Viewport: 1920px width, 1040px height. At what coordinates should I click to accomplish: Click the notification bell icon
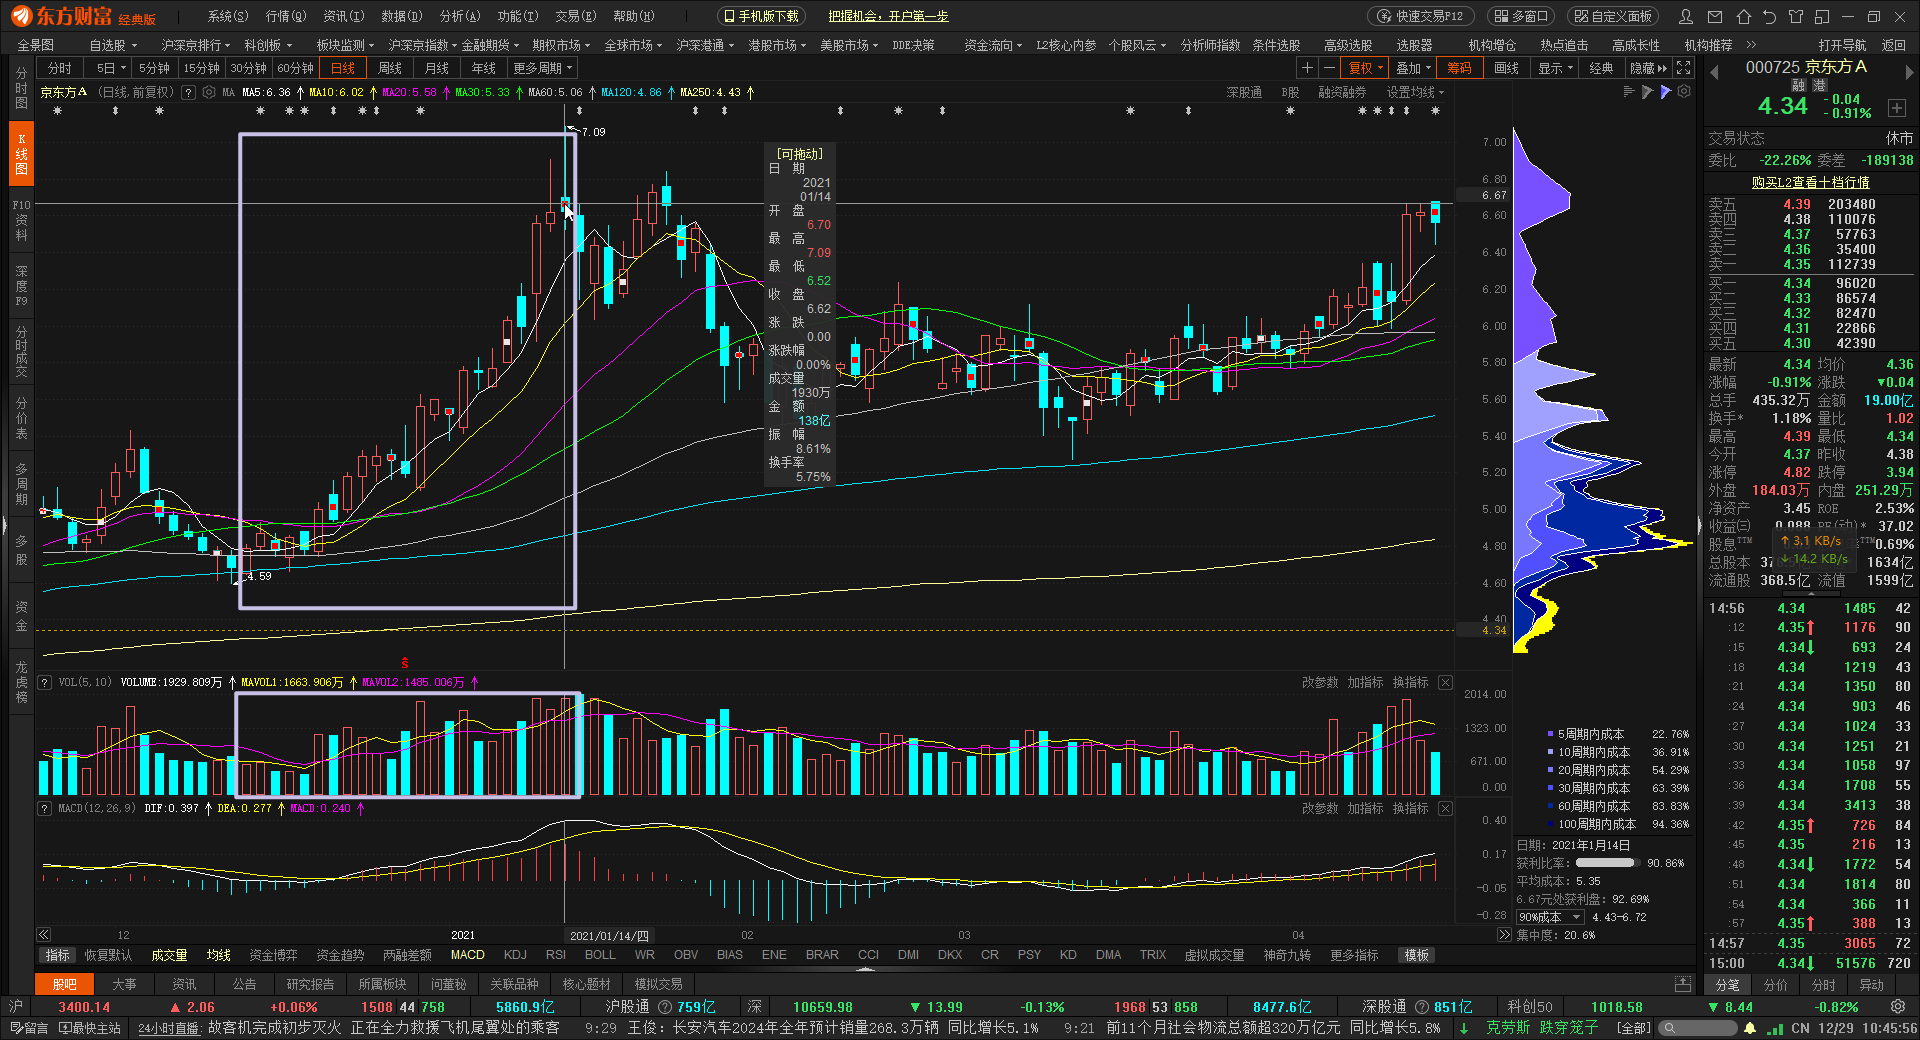click(x=1750, y=1028)
